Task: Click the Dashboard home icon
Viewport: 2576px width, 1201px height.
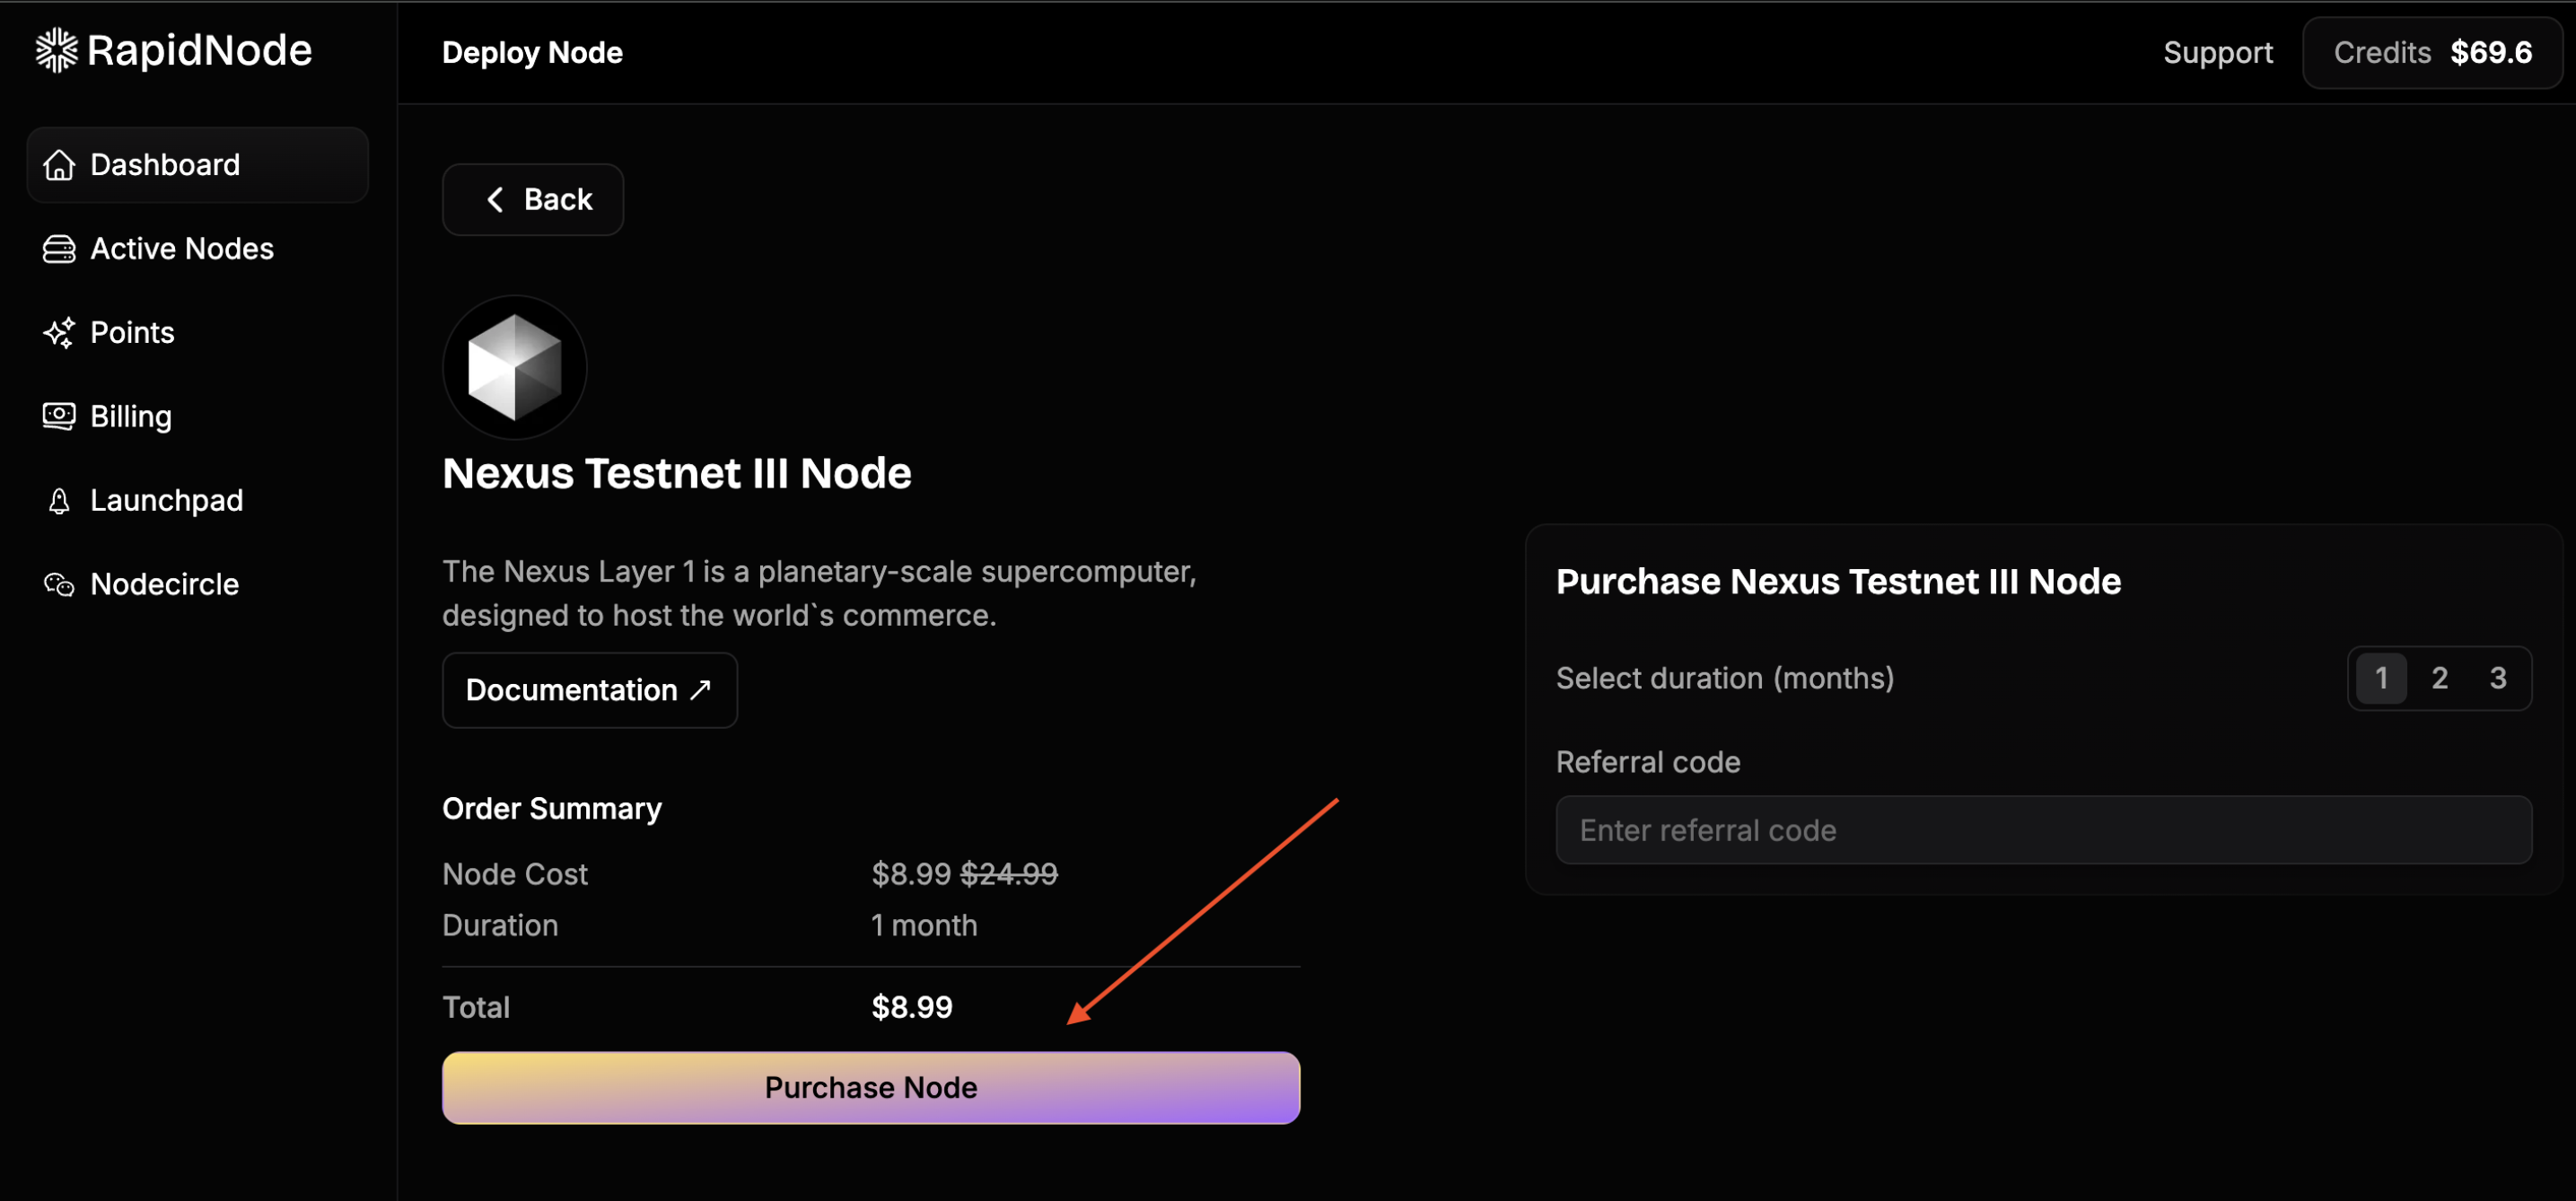Action: pyautogui.click(x=59, y=165)
